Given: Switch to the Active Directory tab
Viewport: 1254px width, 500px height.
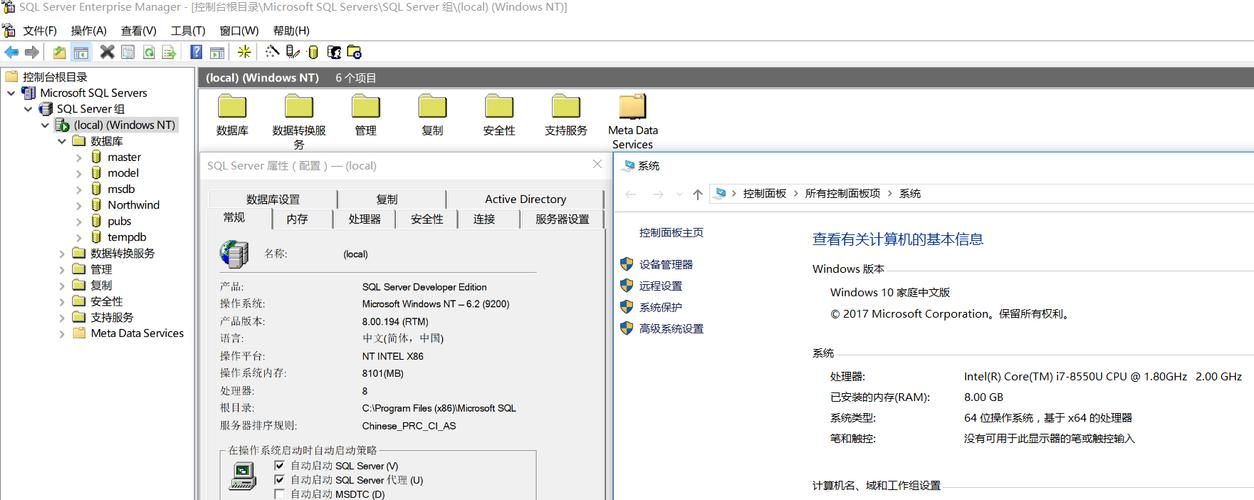Looking at the screenshot, I should coord(525,199).
